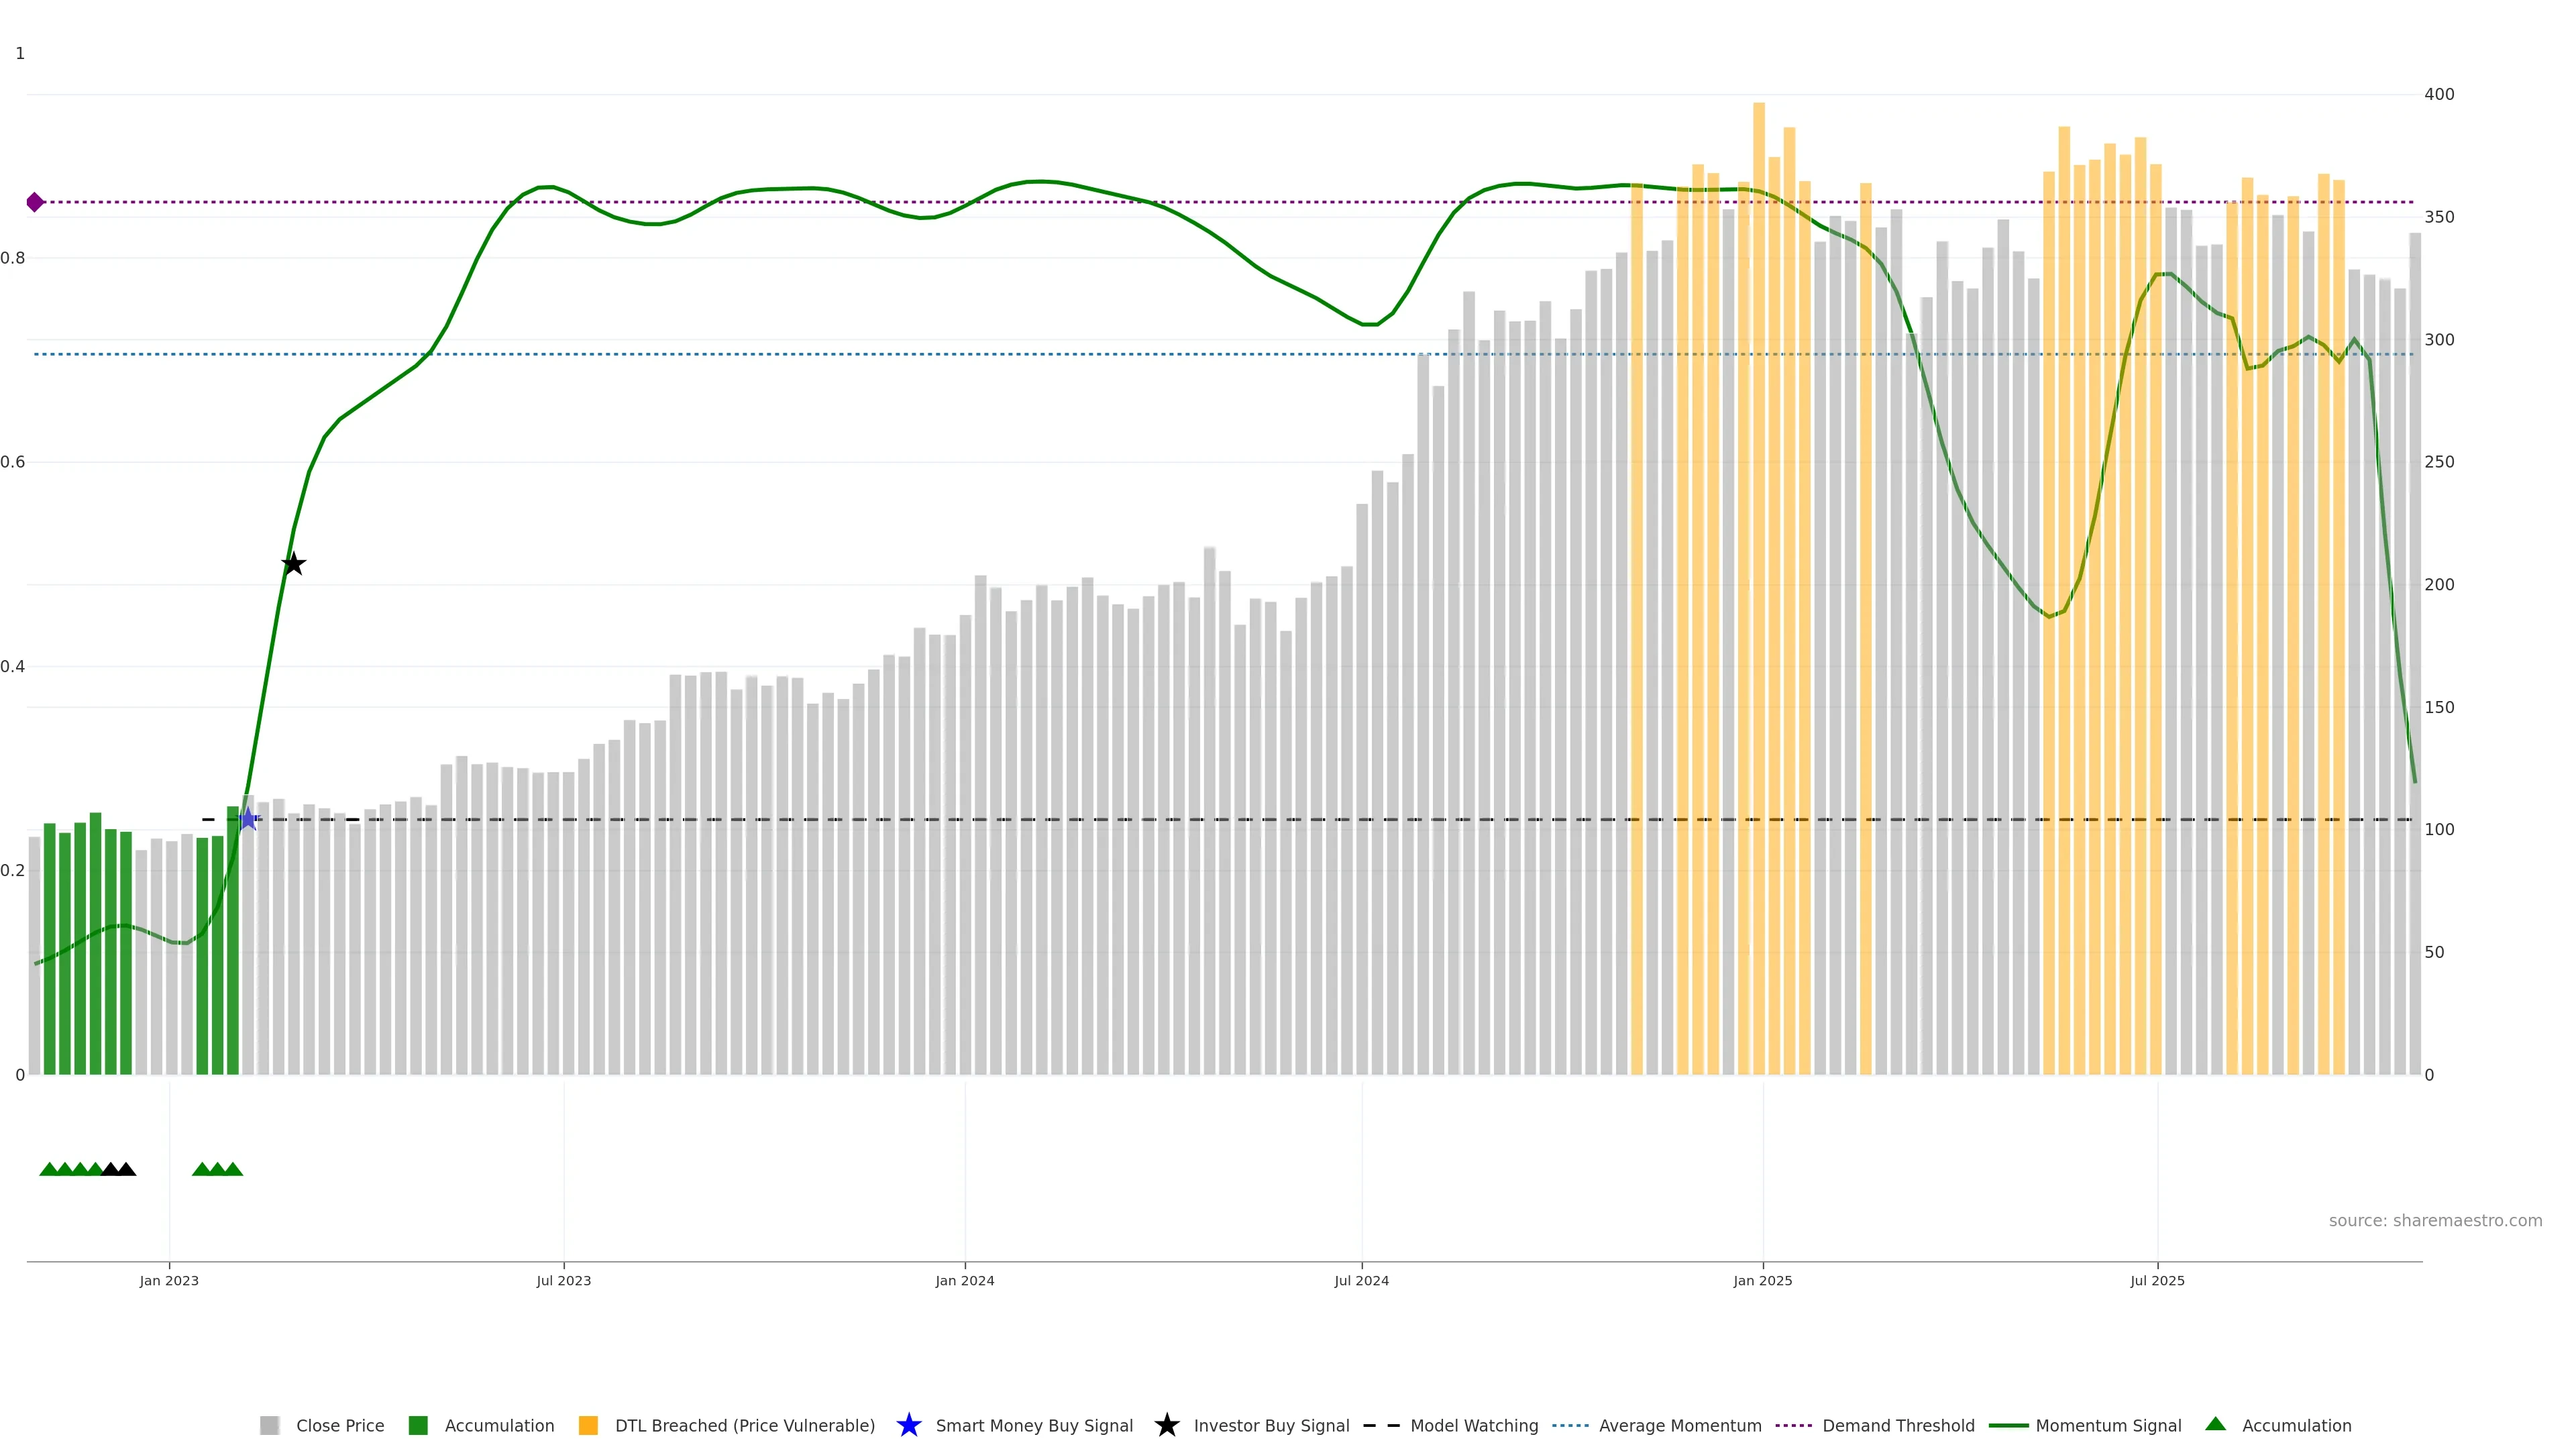This screenshot has width=2576, height=1449.
Task: Toggle Model Watching dashed line legend
Action: point(1473,1426)
